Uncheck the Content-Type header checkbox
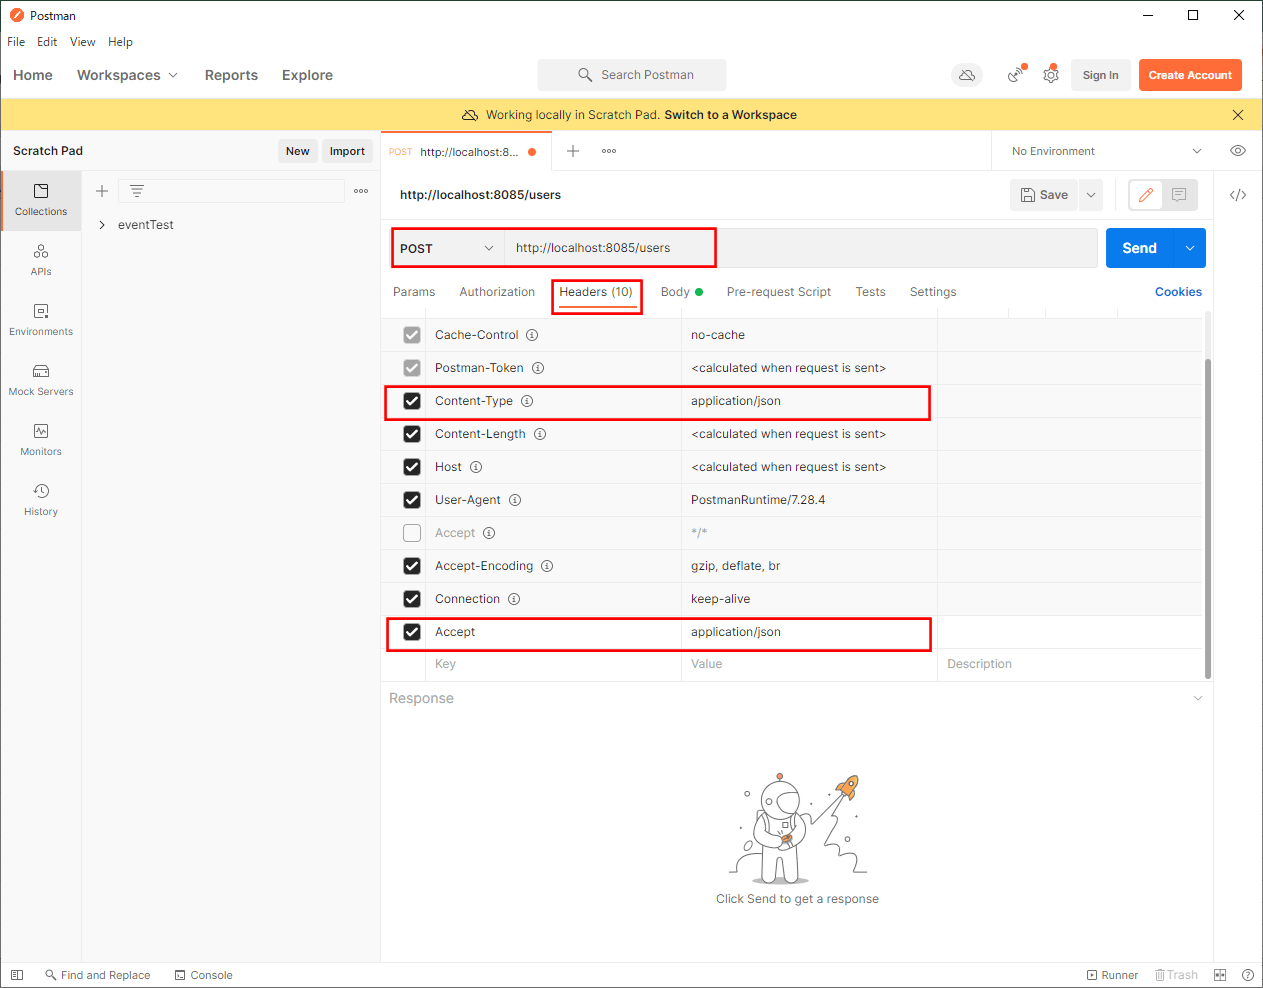 [x=412, y=401]
